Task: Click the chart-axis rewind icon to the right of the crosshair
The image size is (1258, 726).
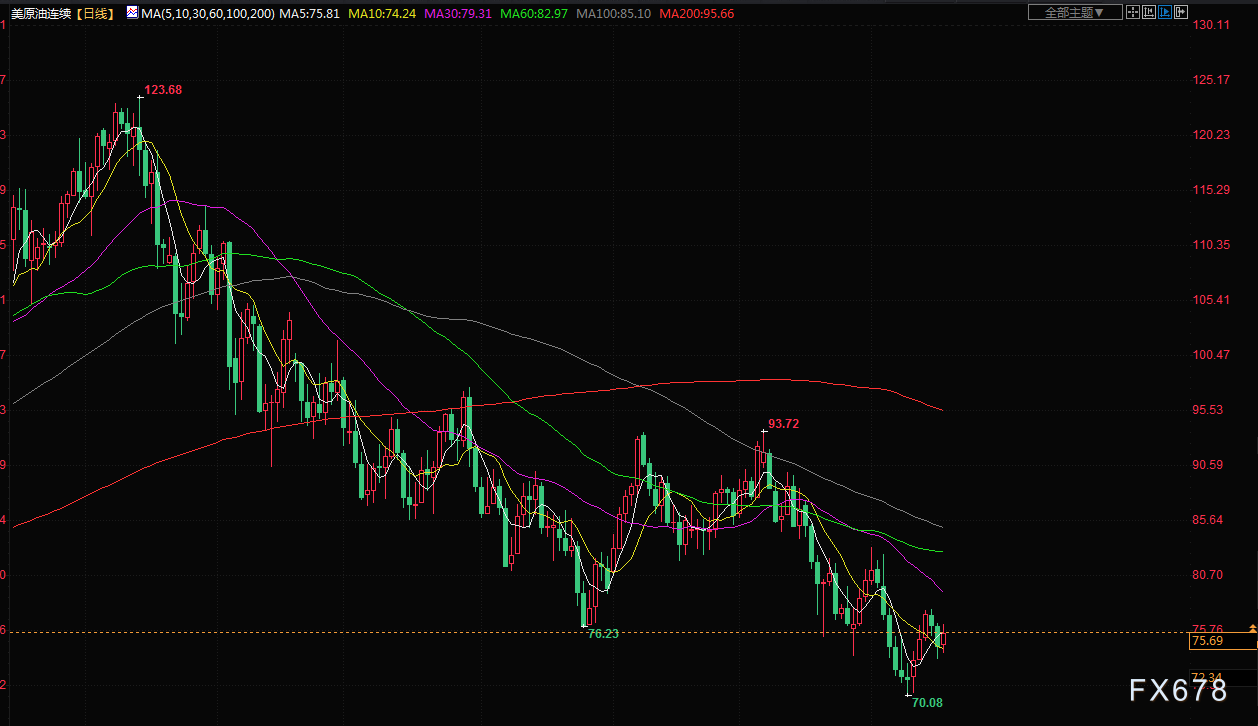Action: 1149,12
